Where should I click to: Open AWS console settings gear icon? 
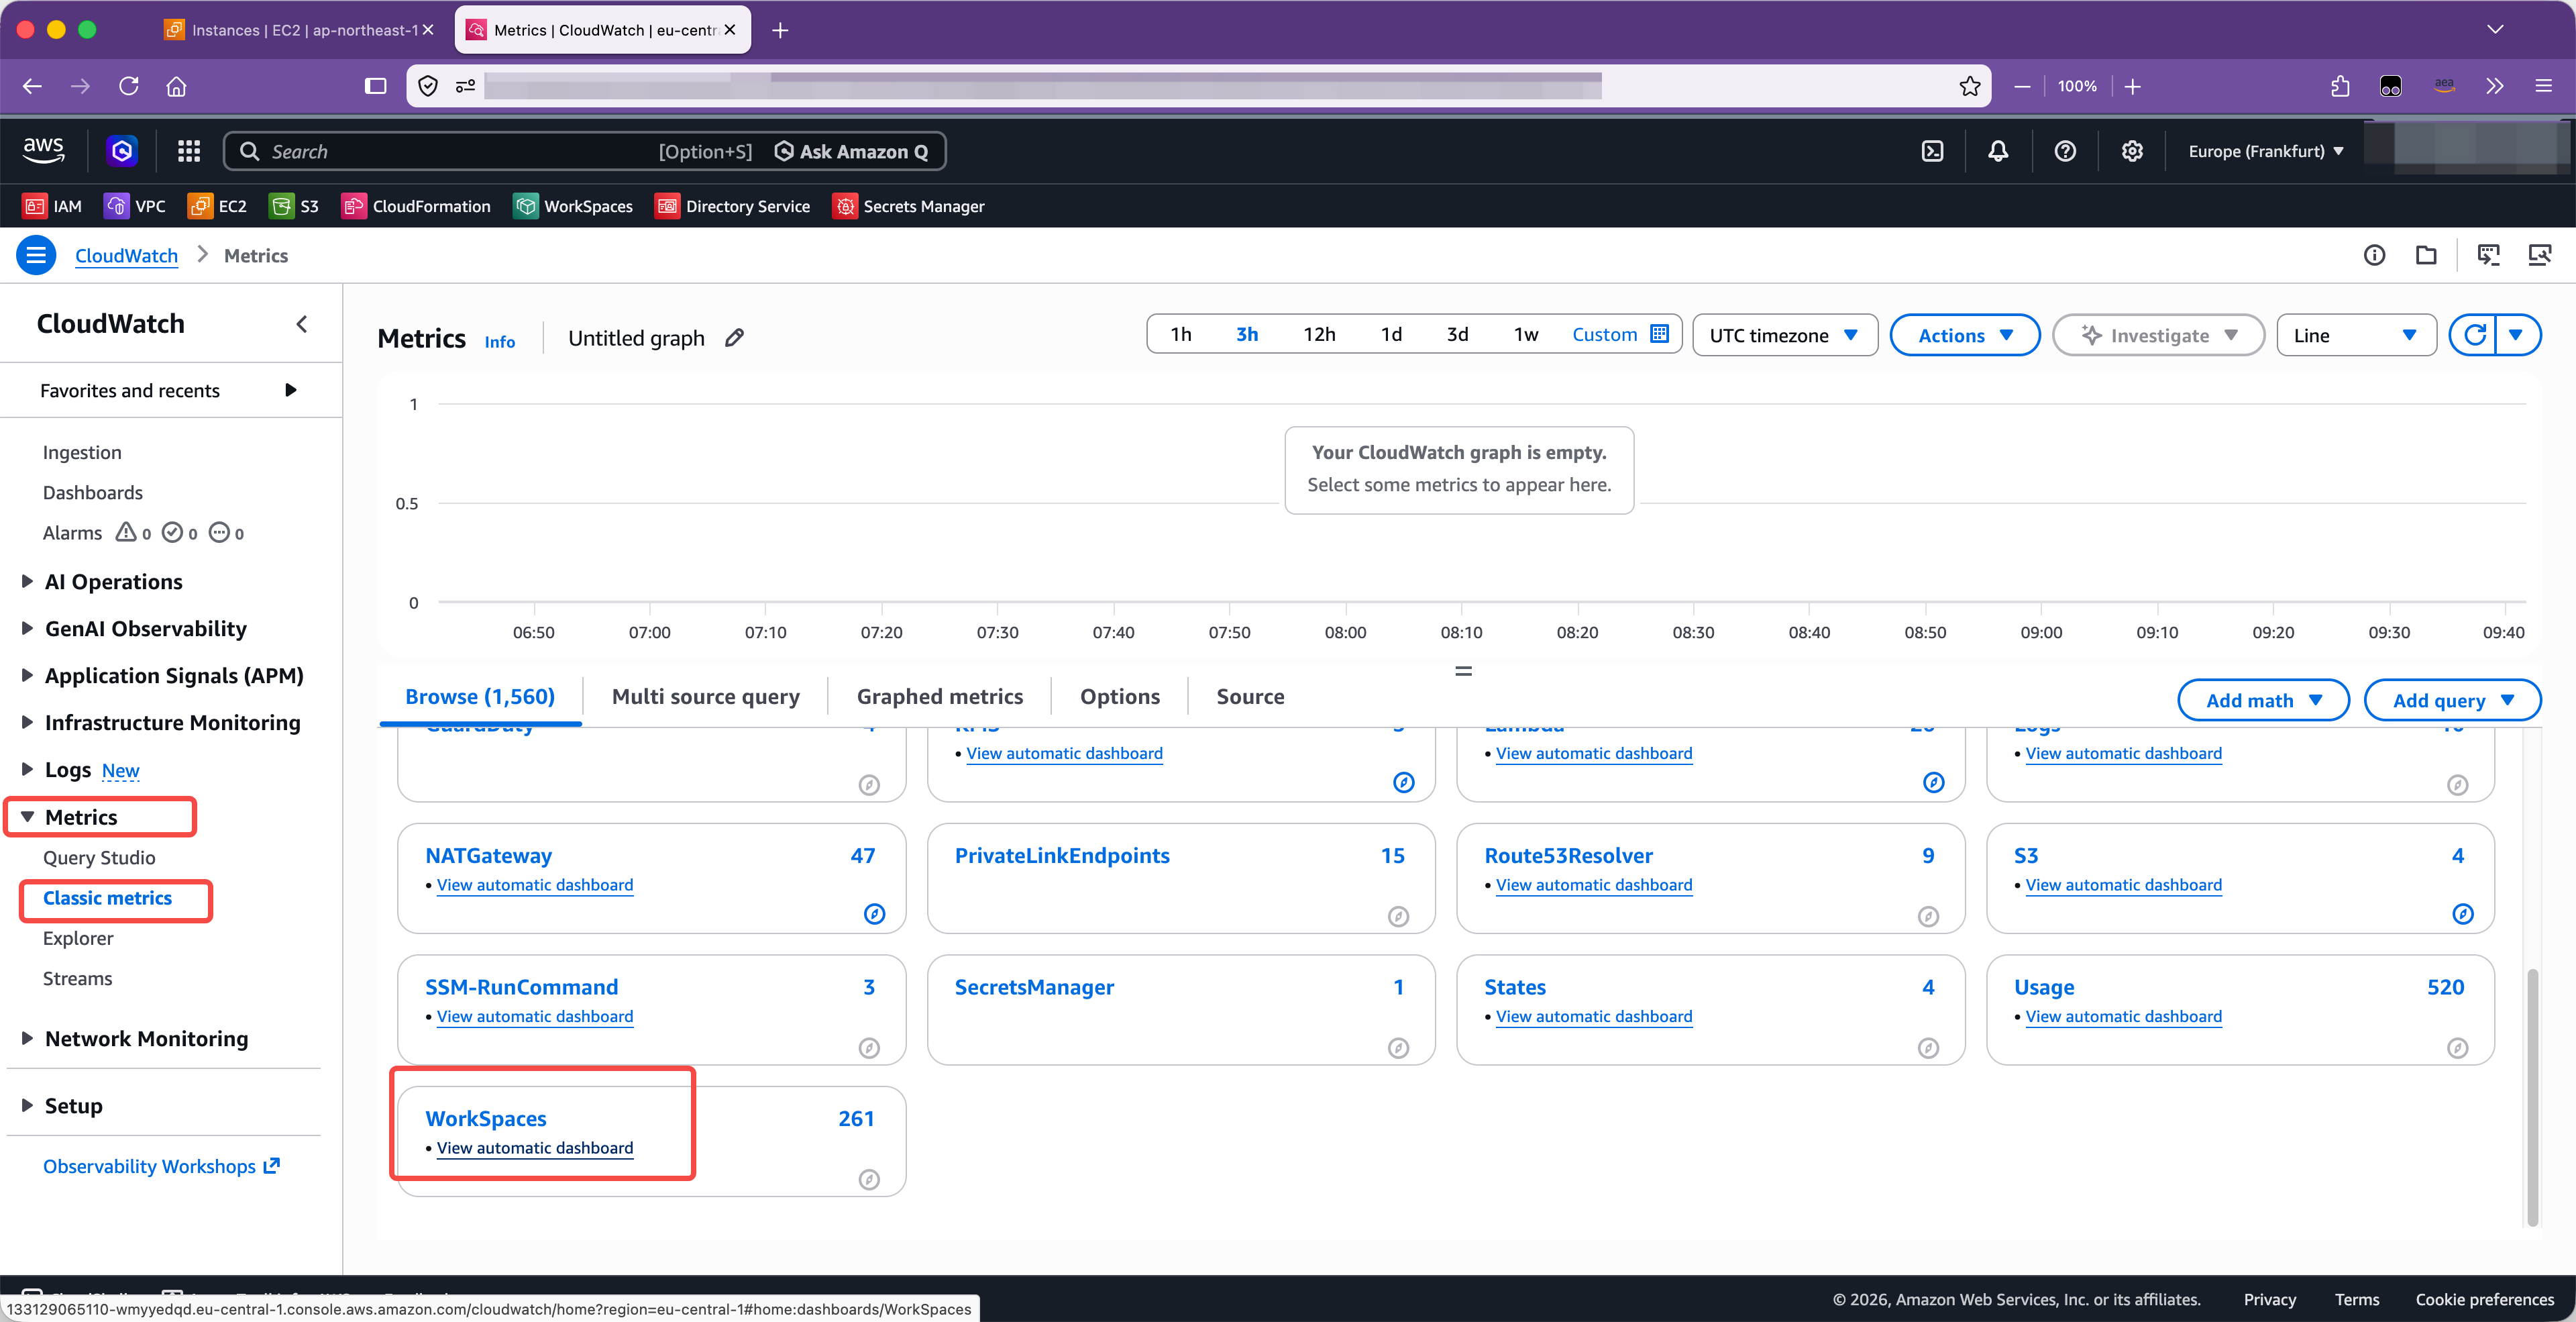pos(2132,151)
